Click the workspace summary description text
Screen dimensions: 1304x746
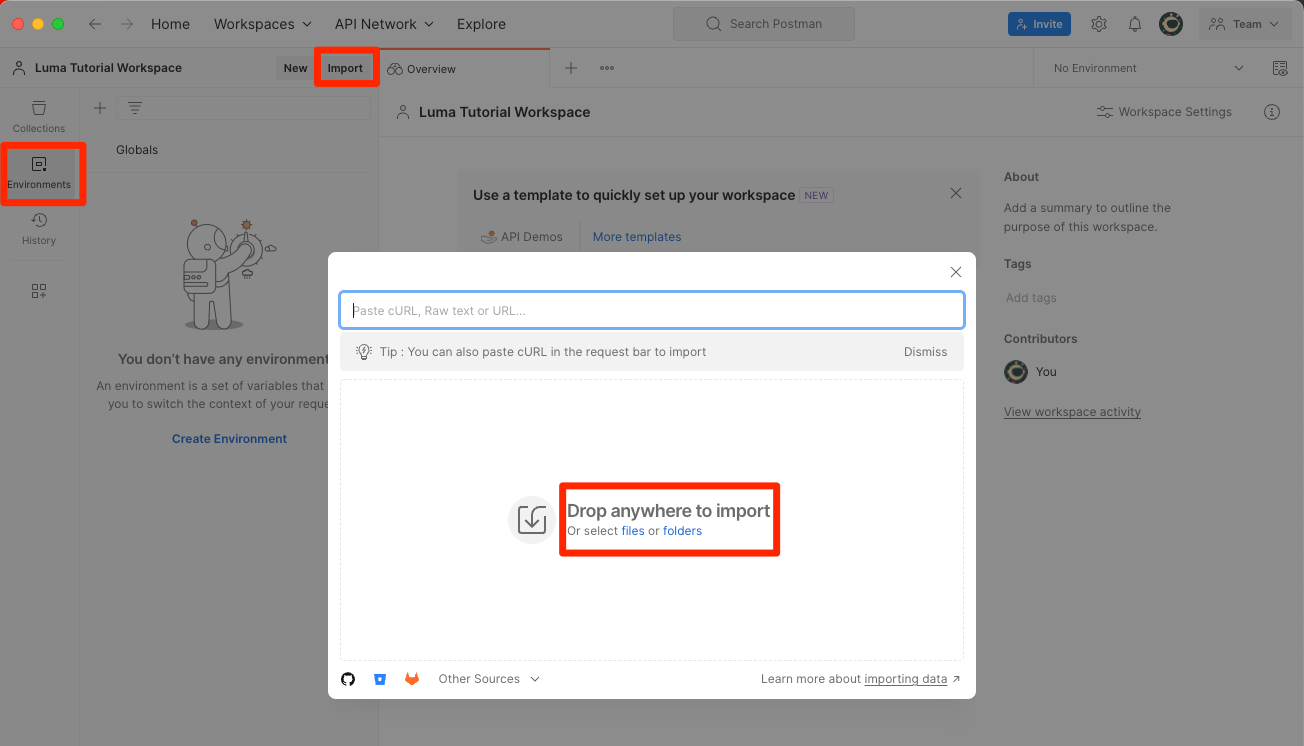tap(1087, 217)
